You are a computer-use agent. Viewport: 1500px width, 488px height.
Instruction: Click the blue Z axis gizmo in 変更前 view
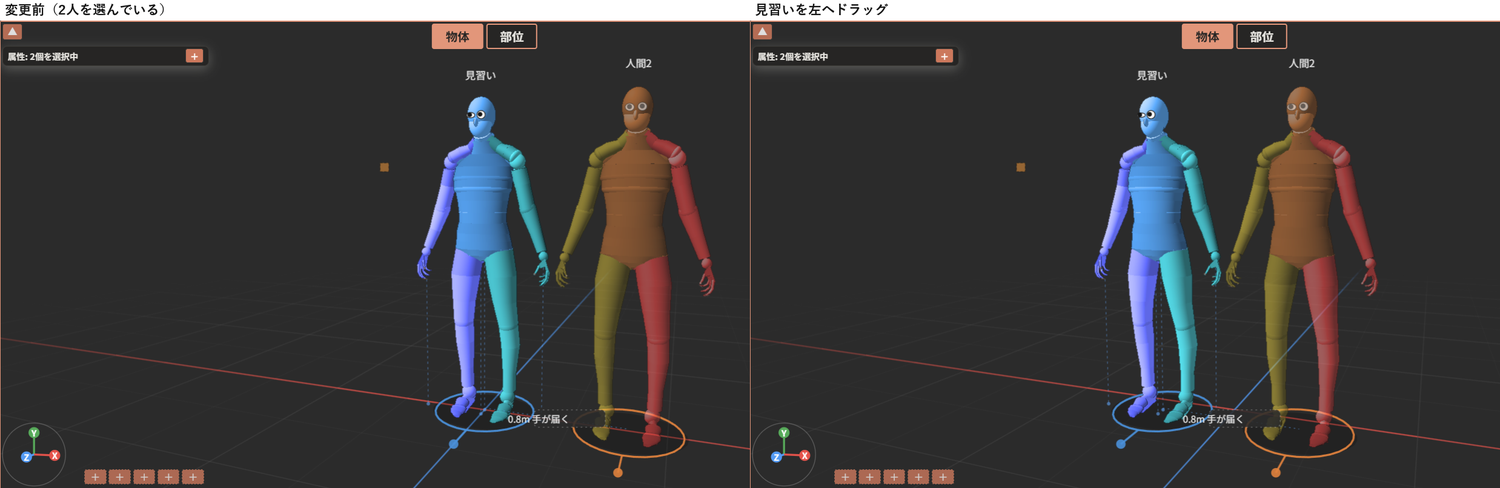26,457
